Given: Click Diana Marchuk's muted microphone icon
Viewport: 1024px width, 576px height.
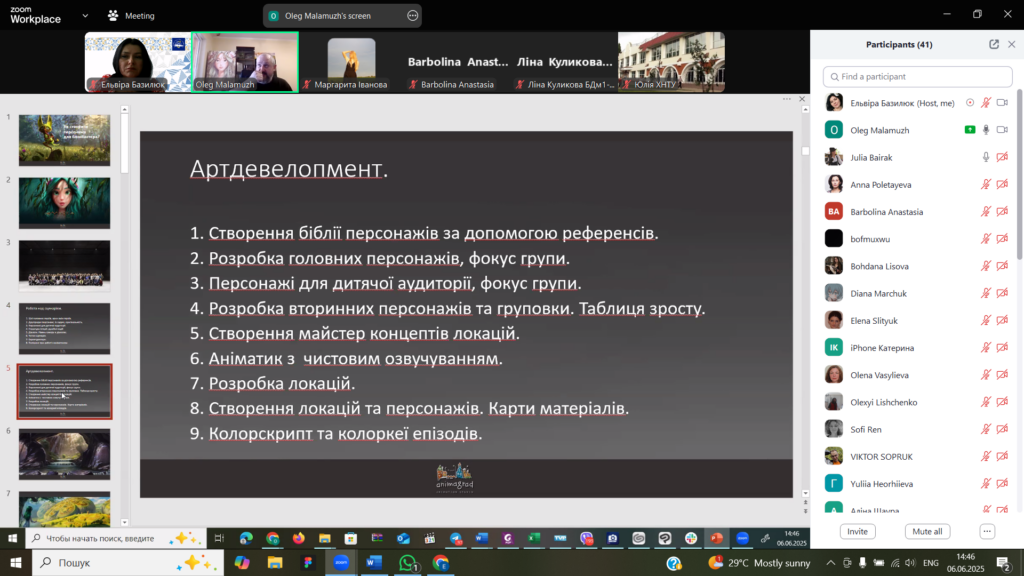Looking at the screenshot, I should (x=986, y=293).
